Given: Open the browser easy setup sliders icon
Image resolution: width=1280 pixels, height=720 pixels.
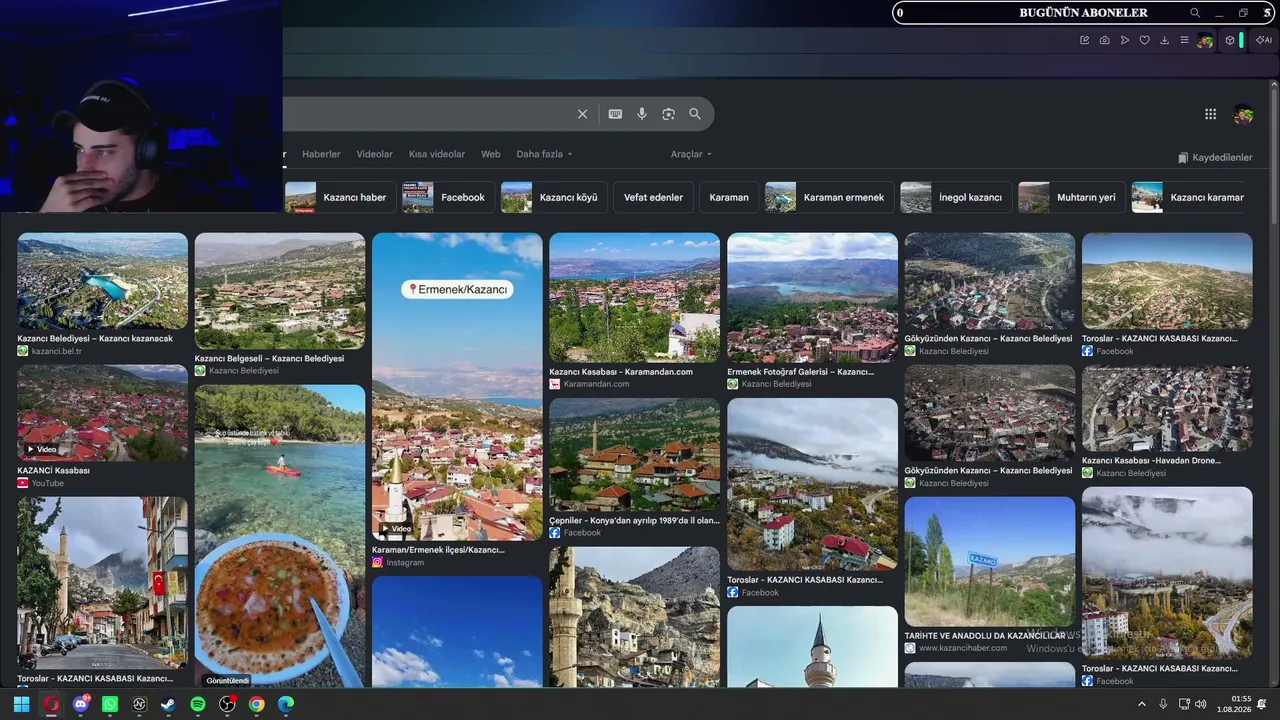Looking at the screenshot, I should (x=1185, y=40).
